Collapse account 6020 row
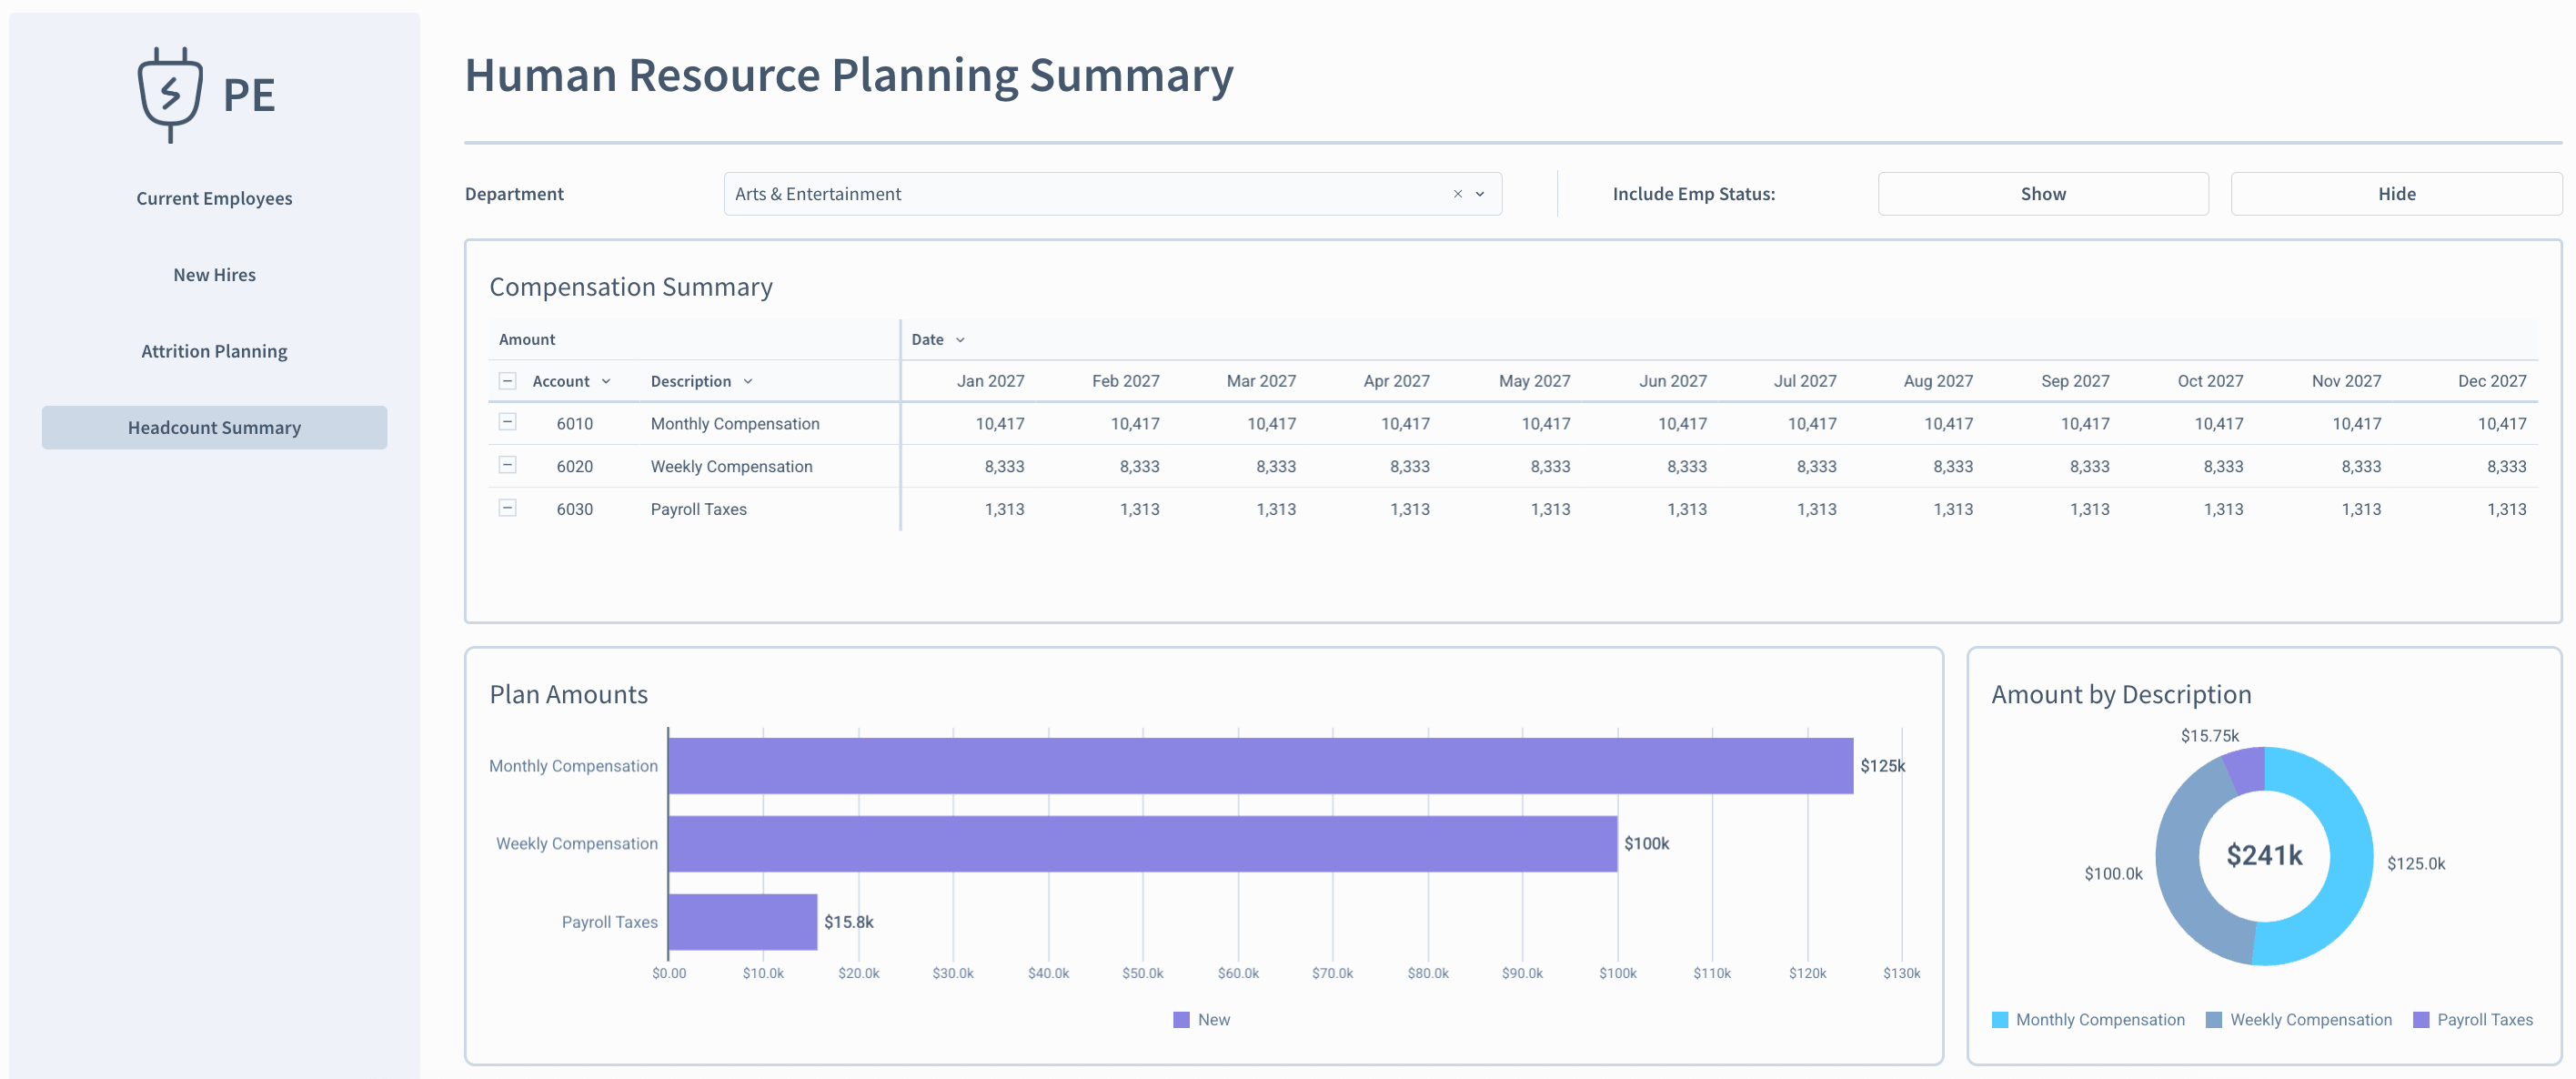 pyautogui.click(x=507, y=466)
